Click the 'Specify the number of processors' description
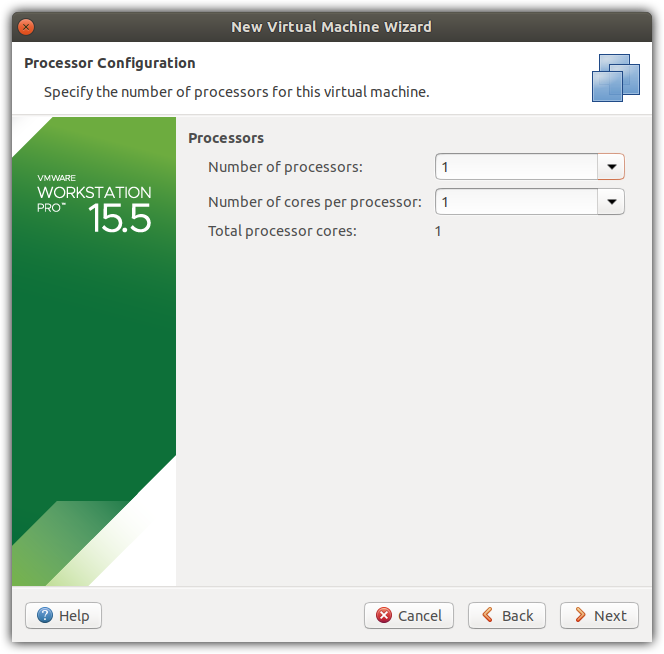Viewport: 664px width, 654px height. tap(237, 92)
